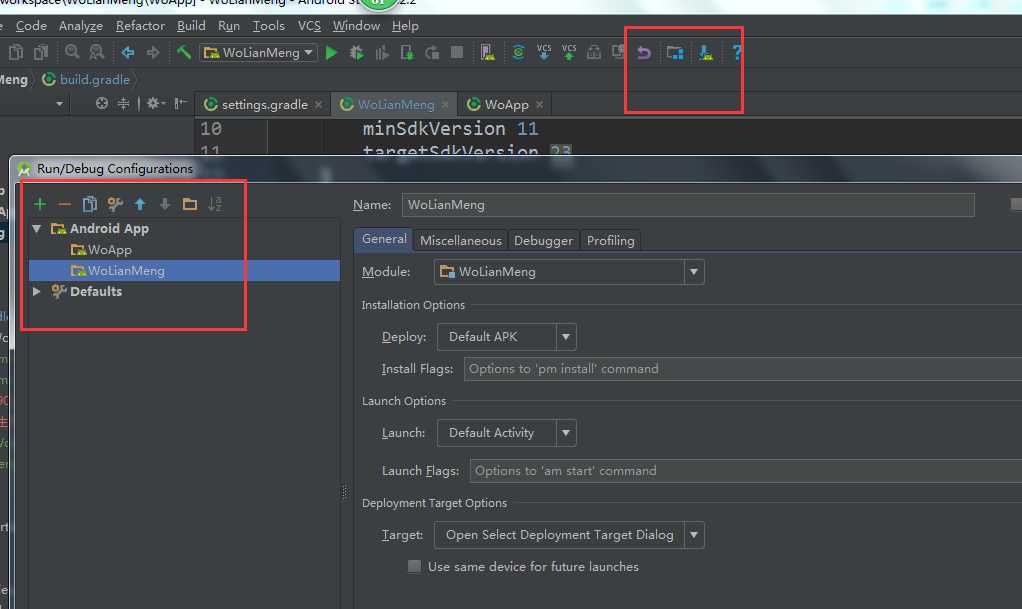Open the Refactor menu
Image resolution: width=1022 pixels, height=609 pixels.
140,25
